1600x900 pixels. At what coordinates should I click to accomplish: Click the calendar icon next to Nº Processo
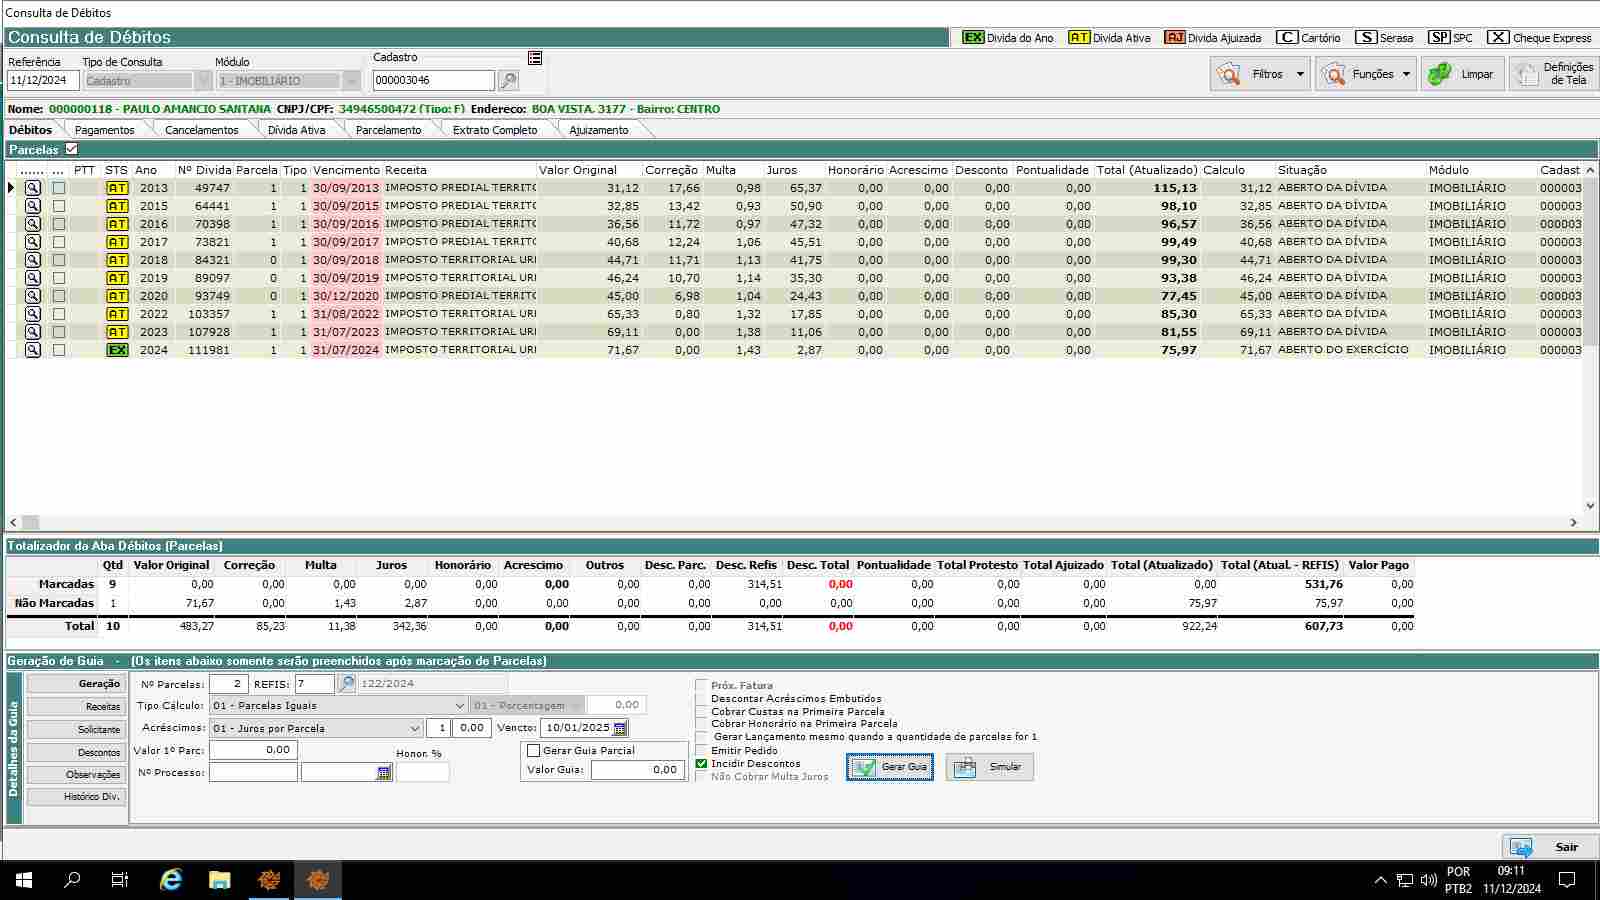coord(384,773)
